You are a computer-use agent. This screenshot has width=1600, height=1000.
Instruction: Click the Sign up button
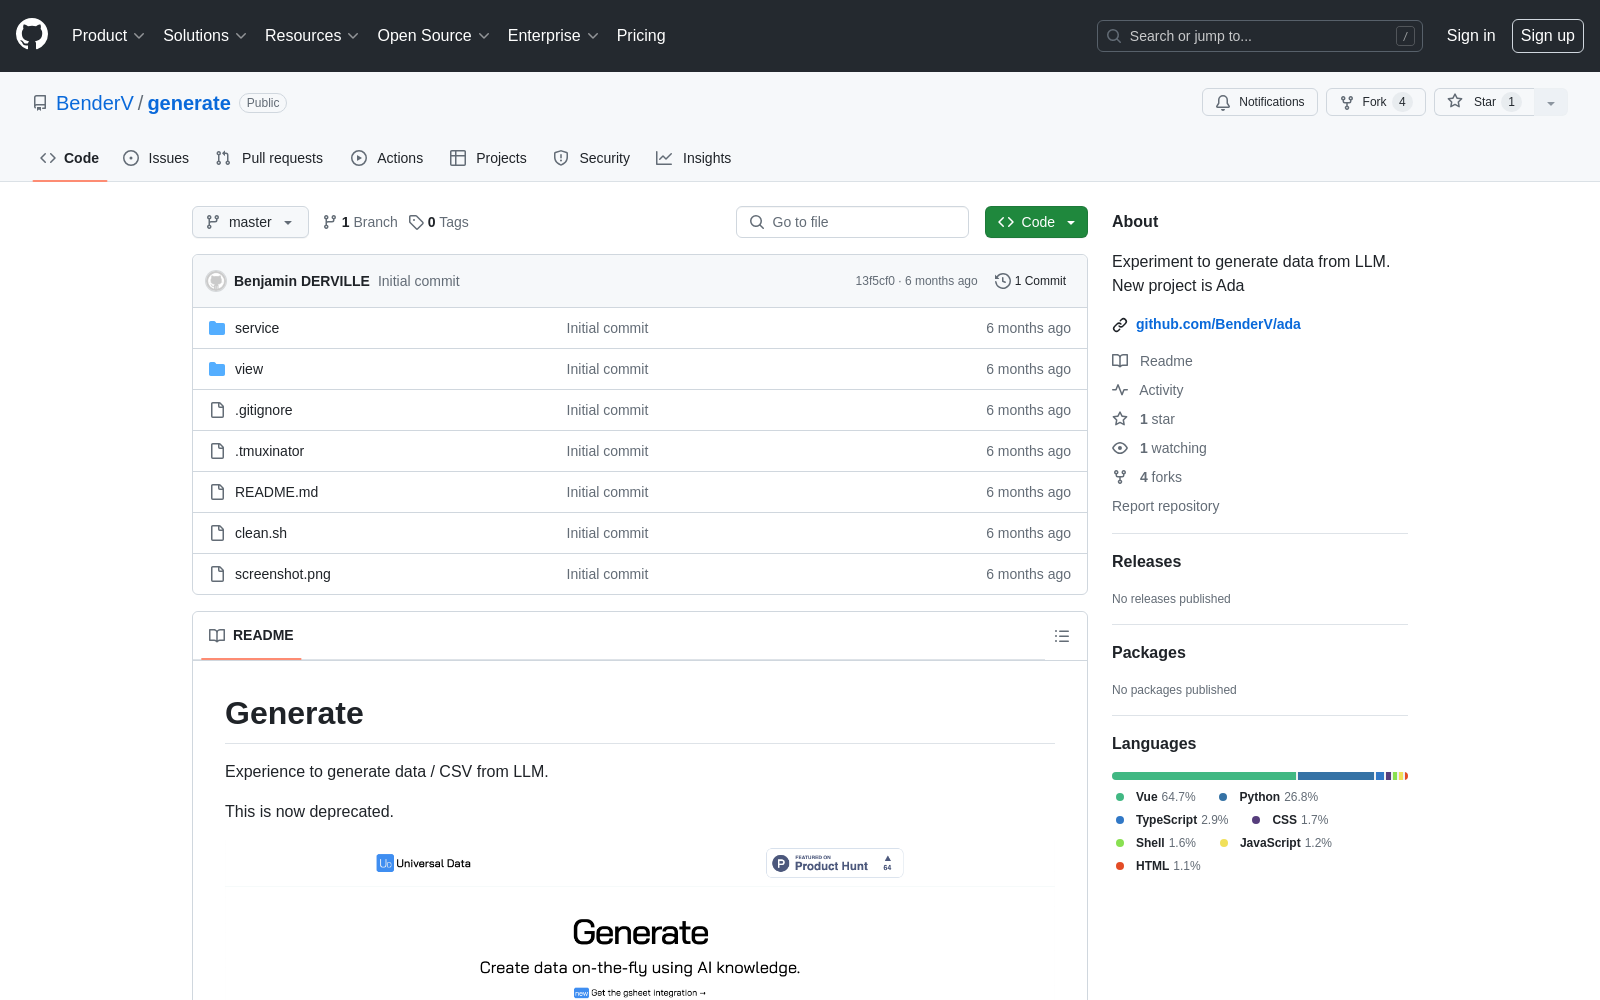pyautogui.click(x=1548, y=36)
